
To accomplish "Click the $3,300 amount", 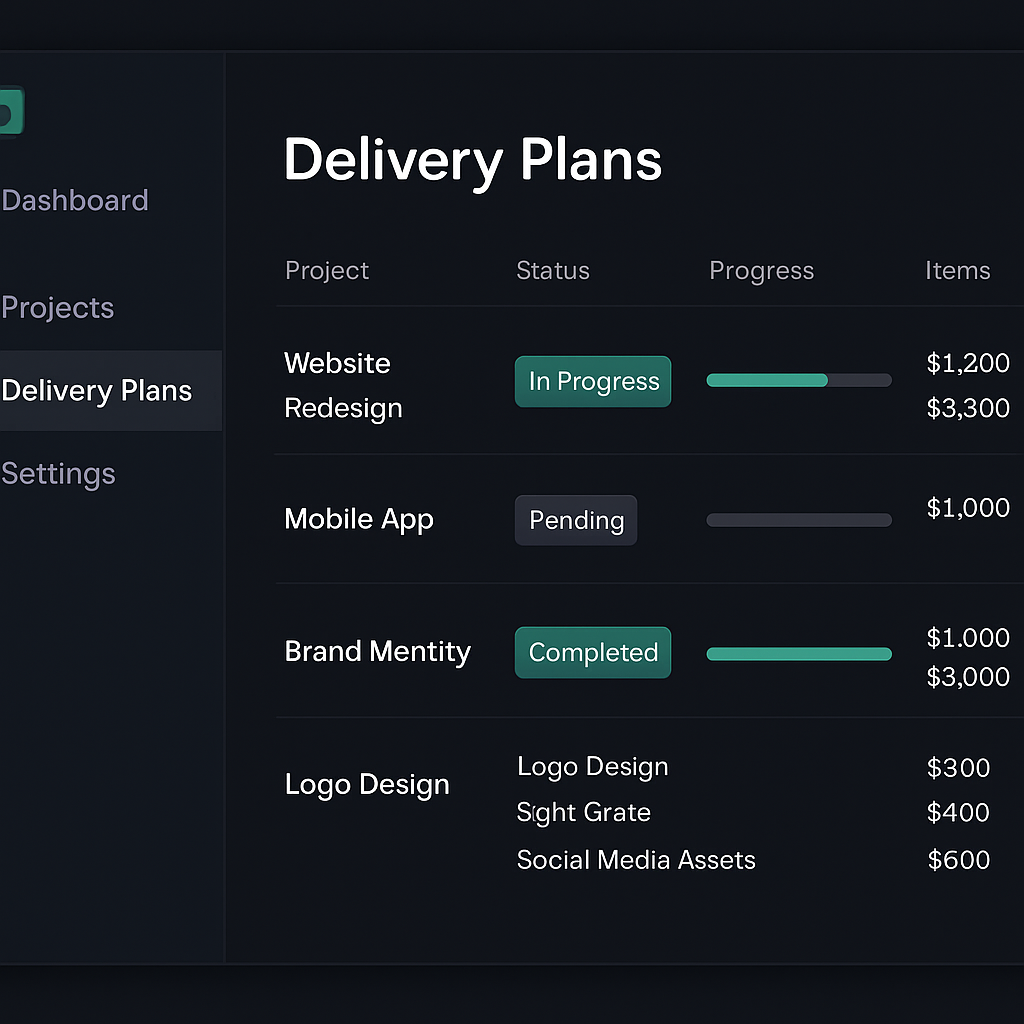I will pos(968,408).
